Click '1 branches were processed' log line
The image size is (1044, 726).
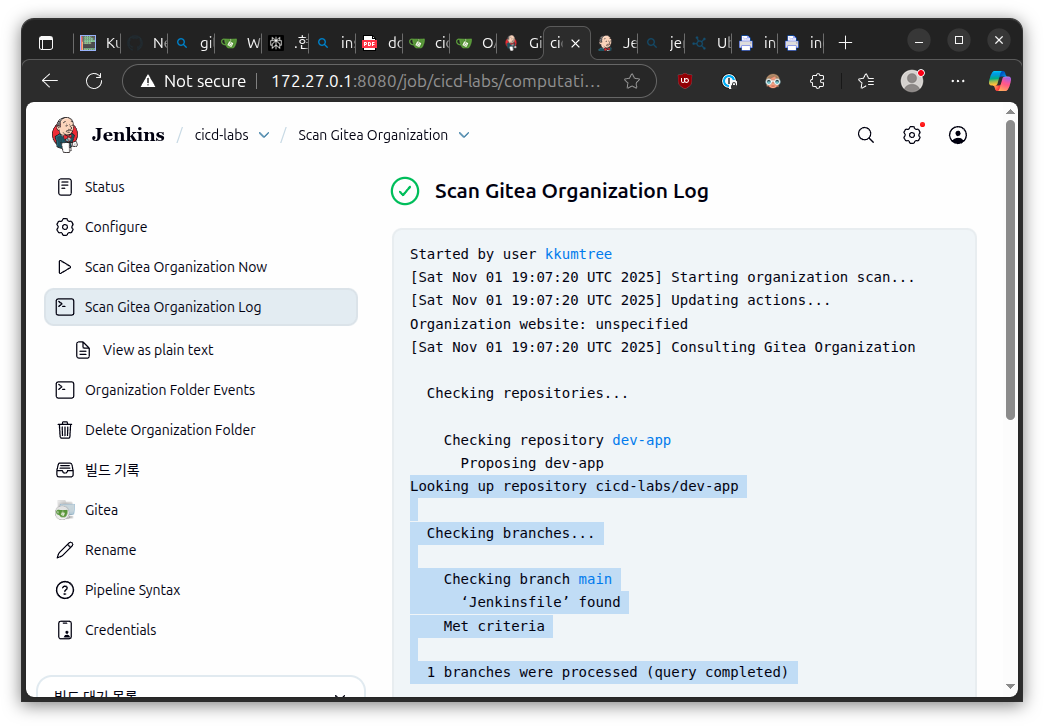(x=607, y=673)
